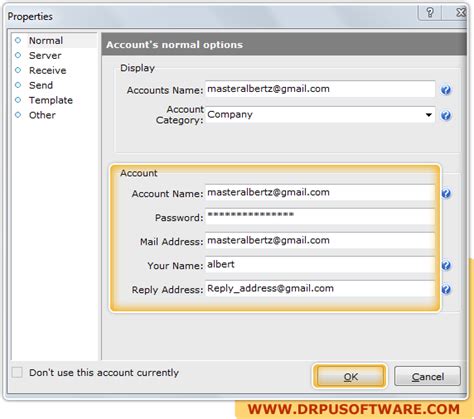The width and height of the screenshot is (474, 419).
Task: Click into the Mail Address field
Action: coord(320,240)
